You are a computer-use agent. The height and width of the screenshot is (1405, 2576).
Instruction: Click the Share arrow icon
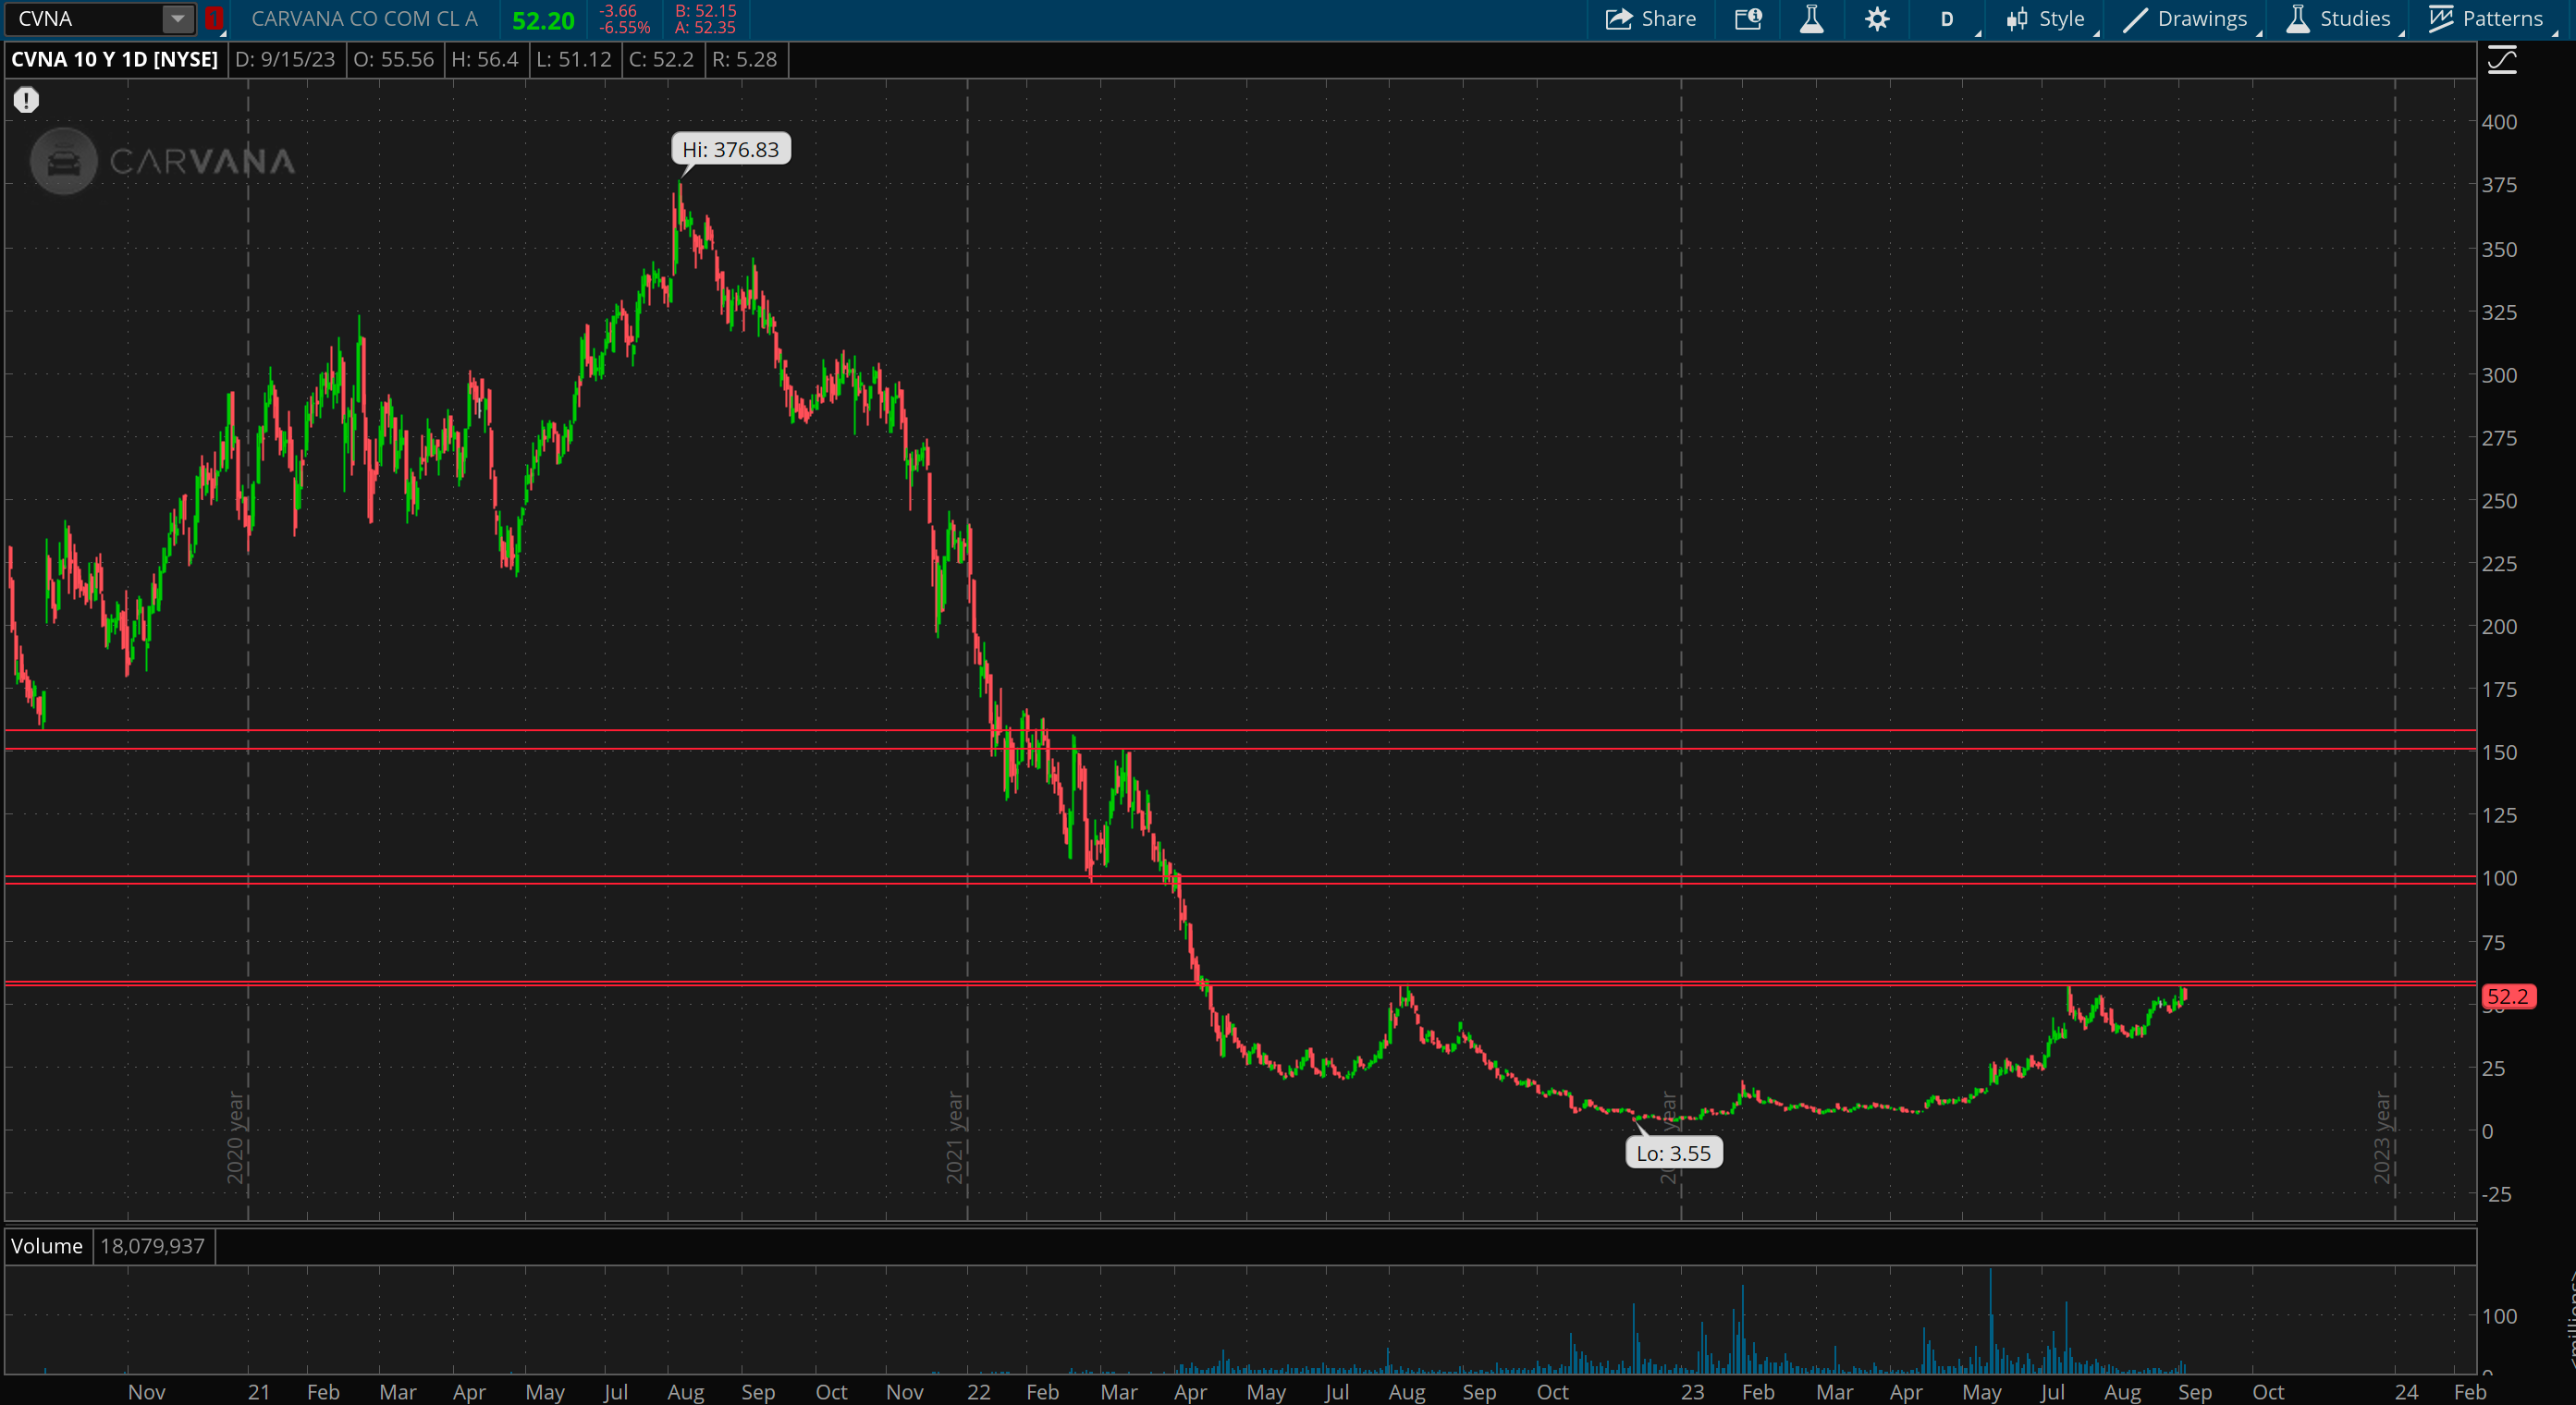(1618, 19)
